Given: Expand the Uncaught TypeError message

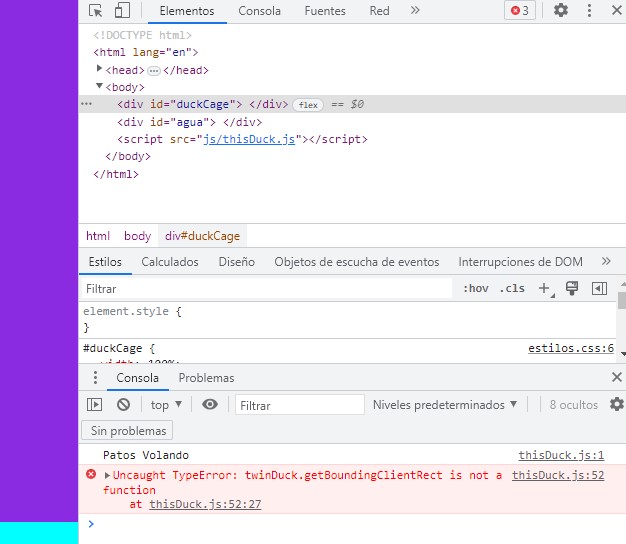Looking at the screenshot, I should (107, 475).
